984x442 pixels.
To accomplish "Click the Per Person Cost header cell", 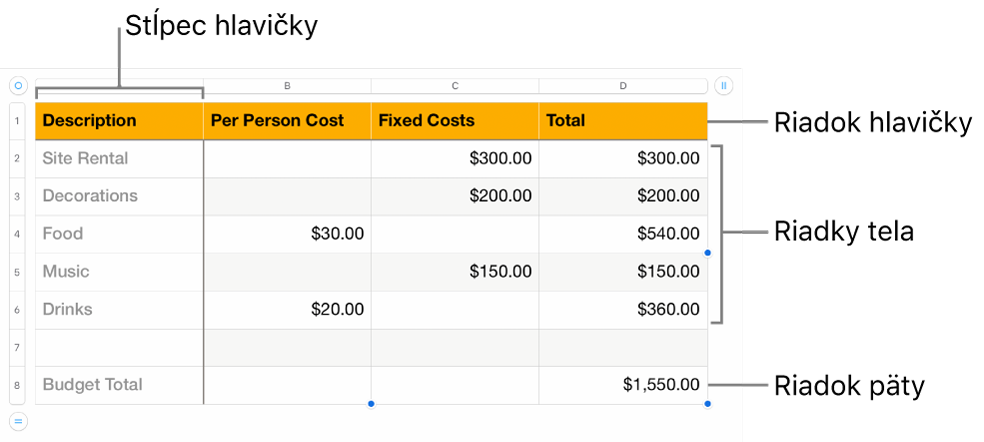I will tap(287, 121).
